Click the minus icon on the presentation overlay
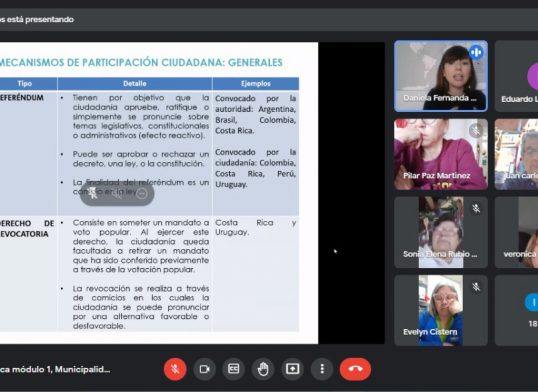Image resolution: width=538 pixels, height=392 pixels. point(141,194)
